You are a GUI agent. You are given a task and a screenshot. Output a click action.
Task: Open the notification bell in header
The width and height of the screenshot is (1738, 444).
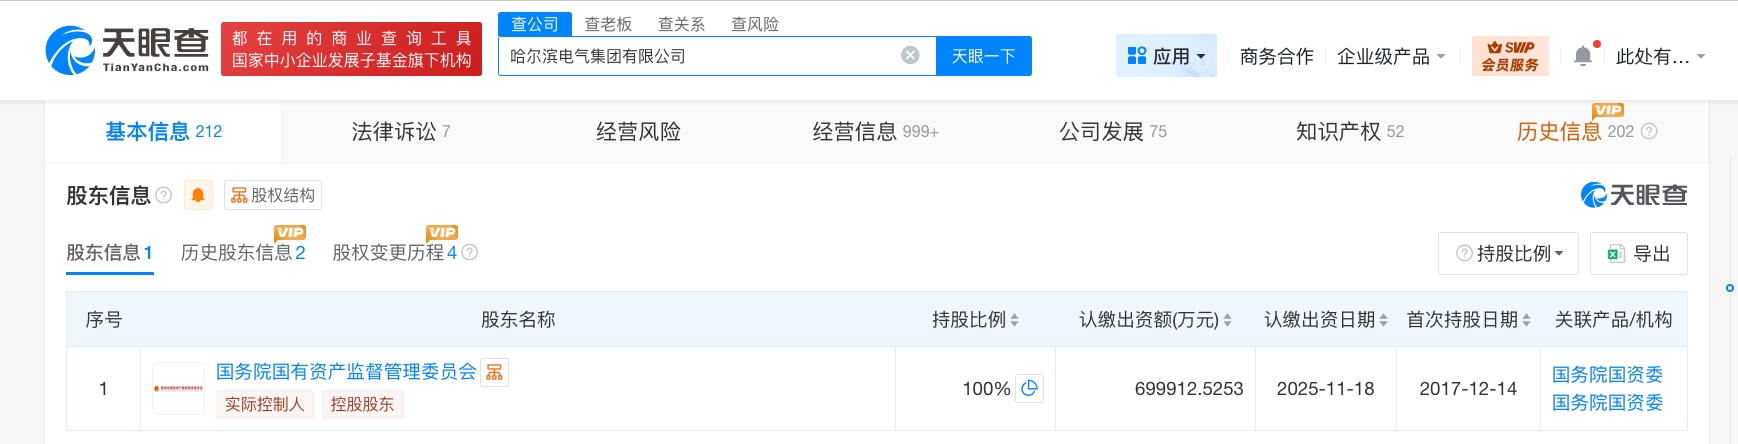tap(1583, 56)
